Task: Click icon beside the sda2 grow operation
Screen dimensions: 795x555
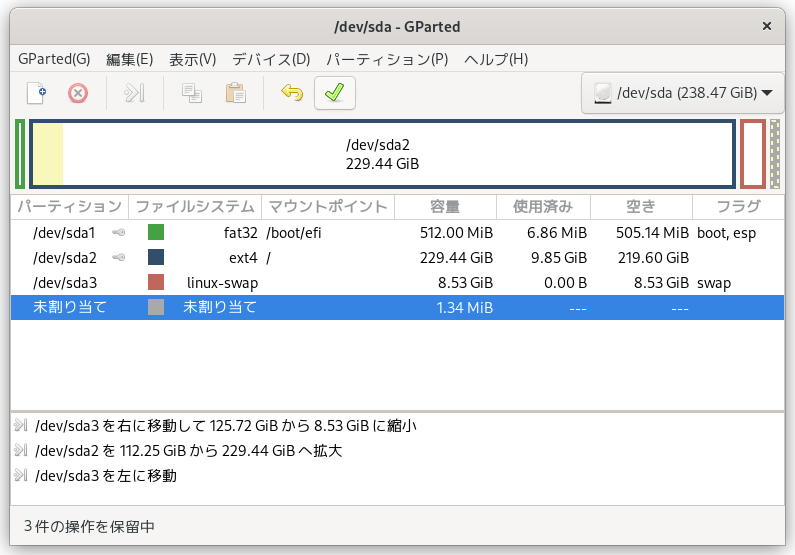Action: [21, 450]
